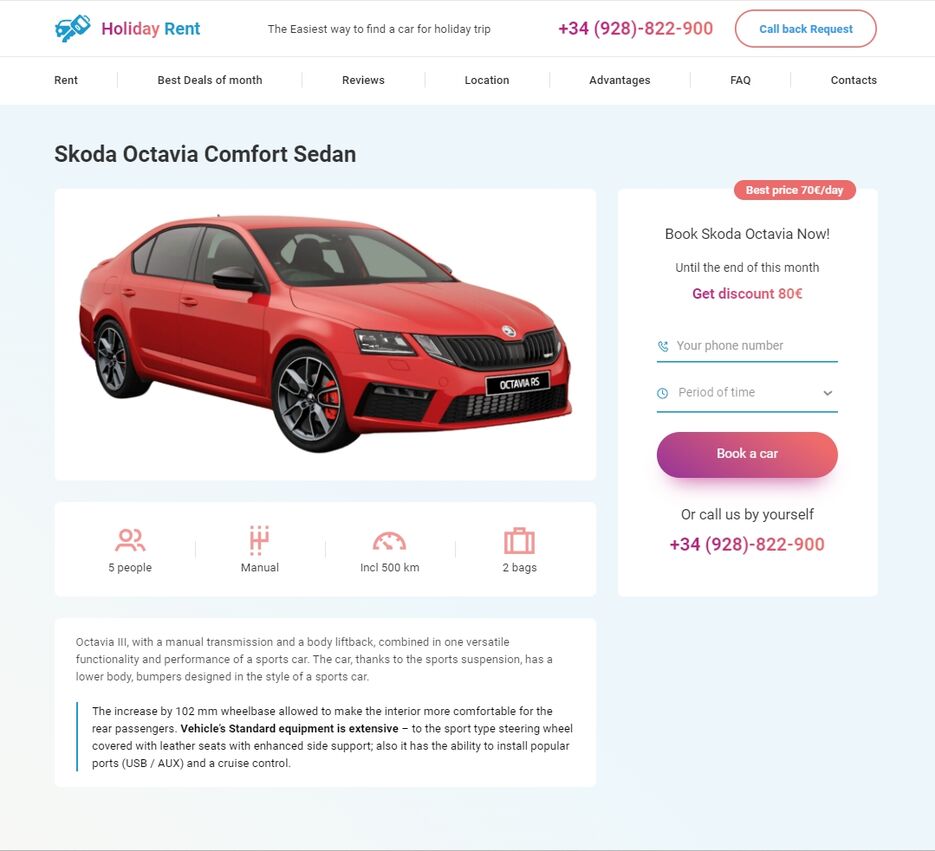Go to Best Deals of month section

pos(210,80)
